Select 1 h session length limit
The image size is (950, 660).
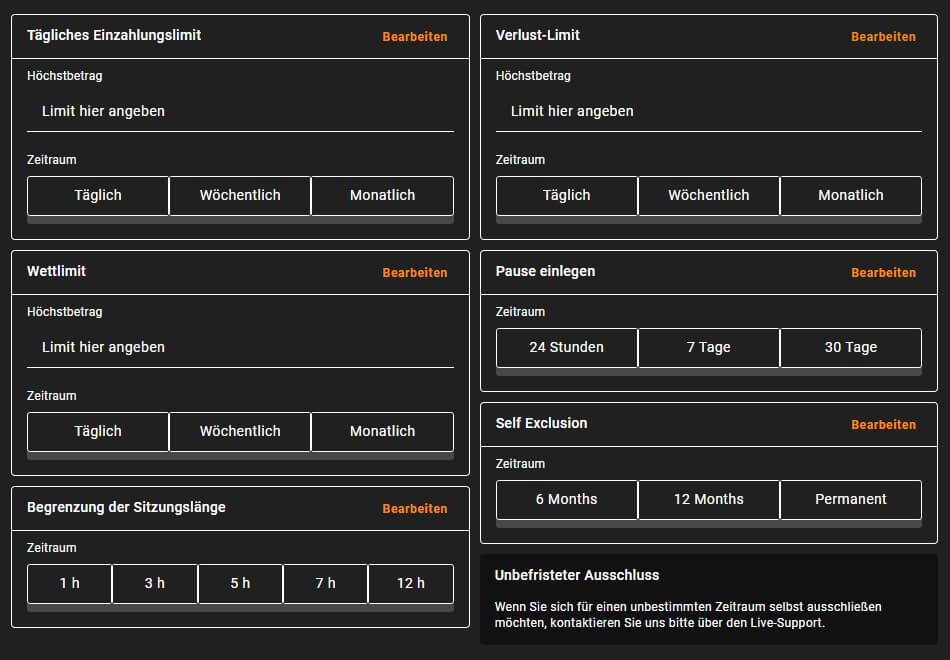(x=68, y=584)
